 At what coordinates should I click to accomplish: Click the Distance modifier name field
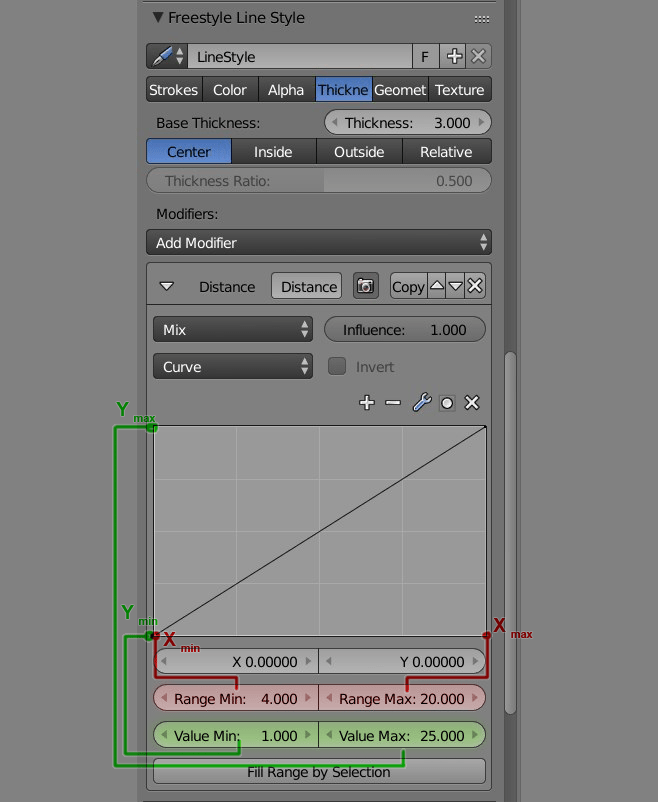[x=306, y=286]
